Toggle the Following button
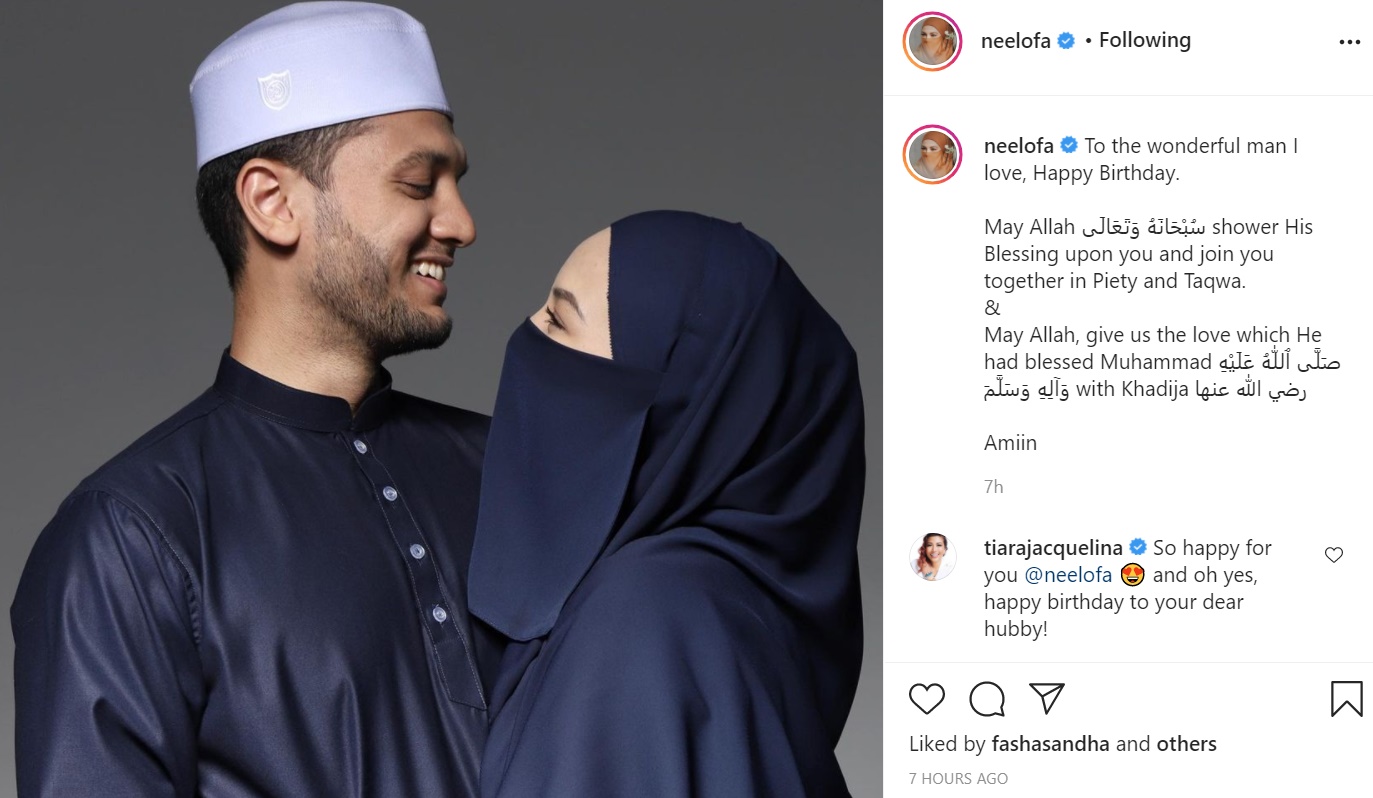This screenshot has height=798, width=1373. (x=1145, y=41)
